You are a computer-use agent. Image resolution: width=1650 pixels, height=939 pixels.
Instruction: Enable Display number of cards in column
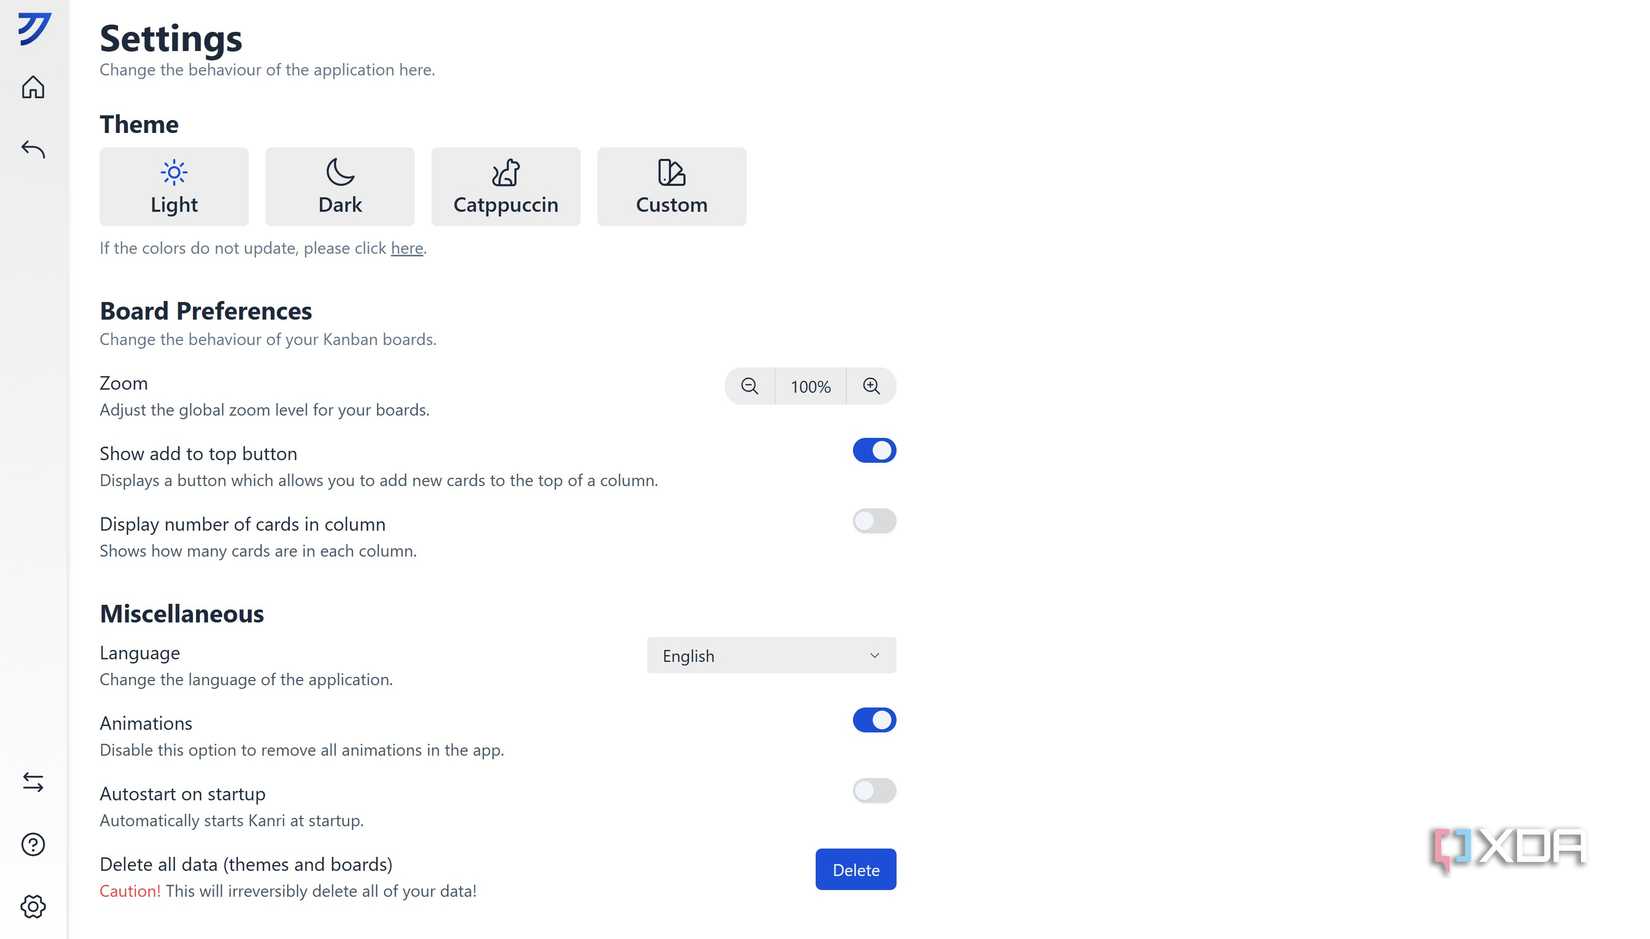pyautogui.click(x=874, y=521)
